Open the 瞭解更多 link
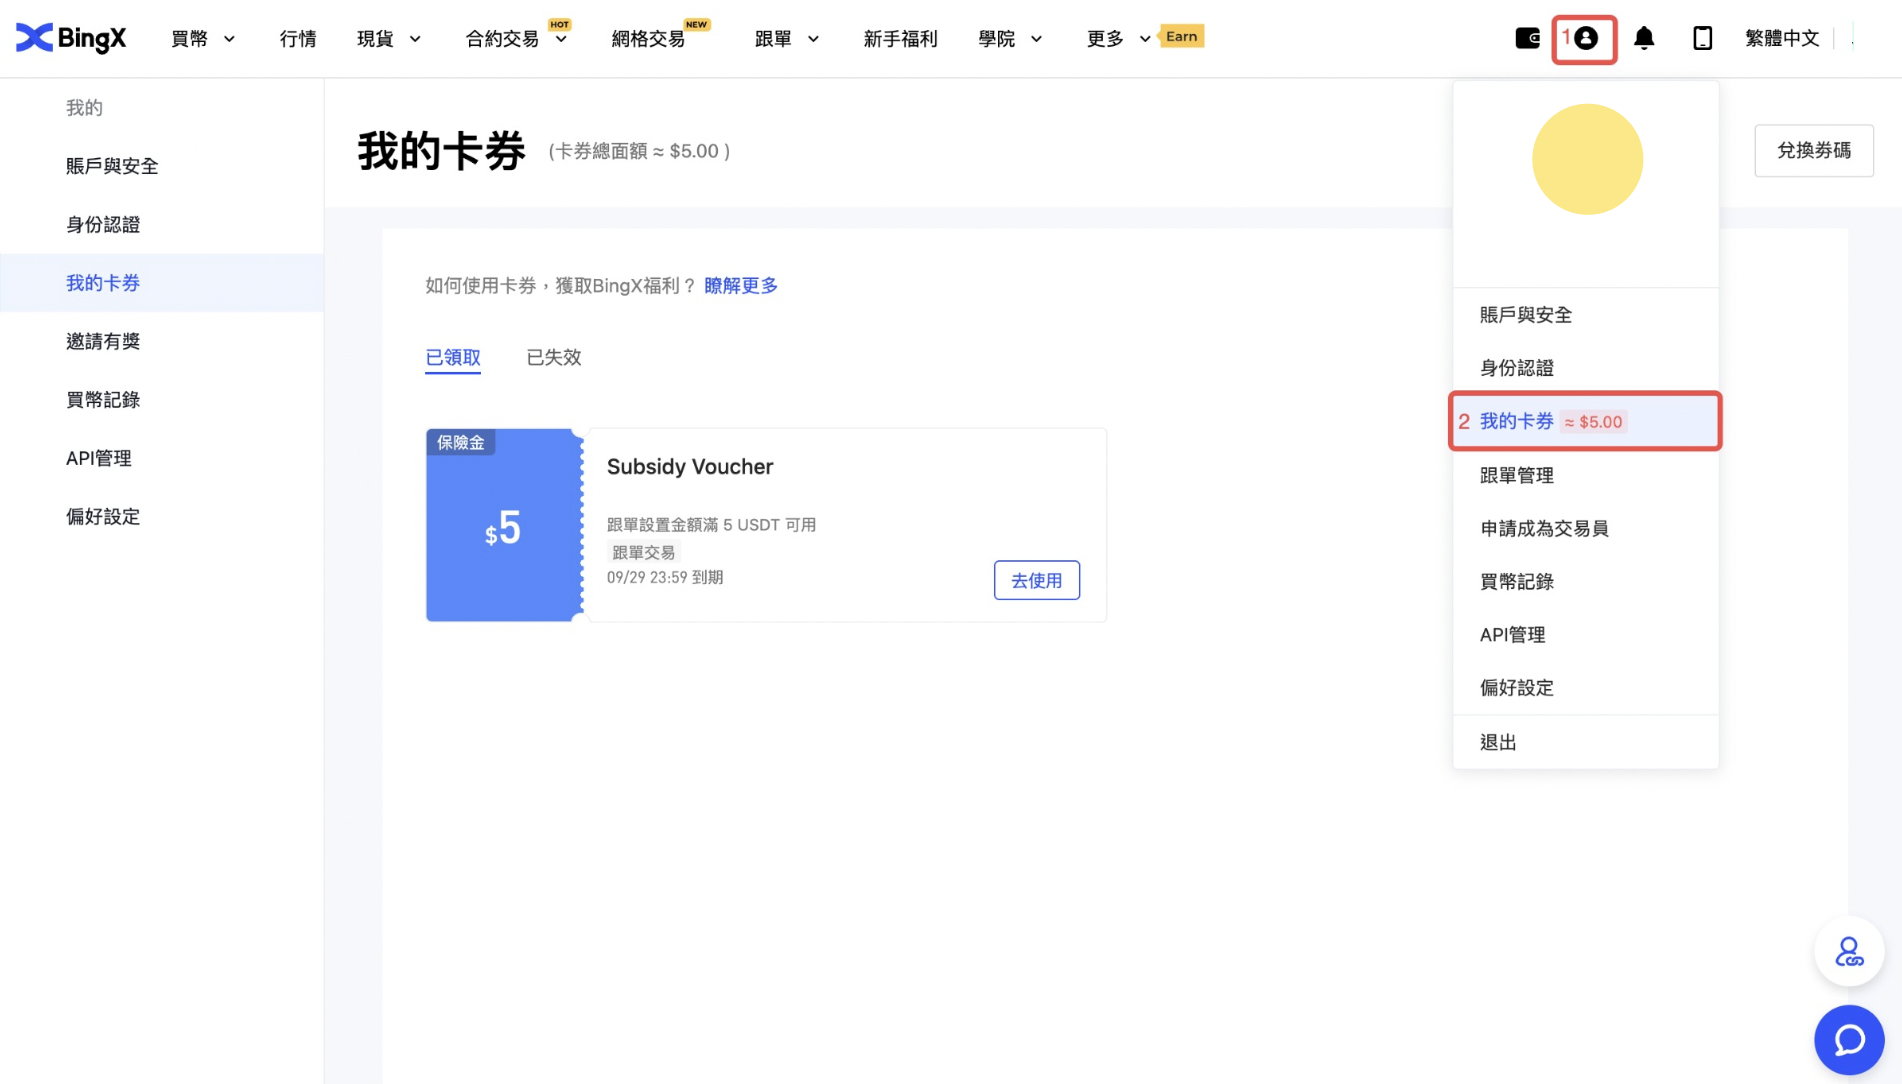 coord(740,286)
